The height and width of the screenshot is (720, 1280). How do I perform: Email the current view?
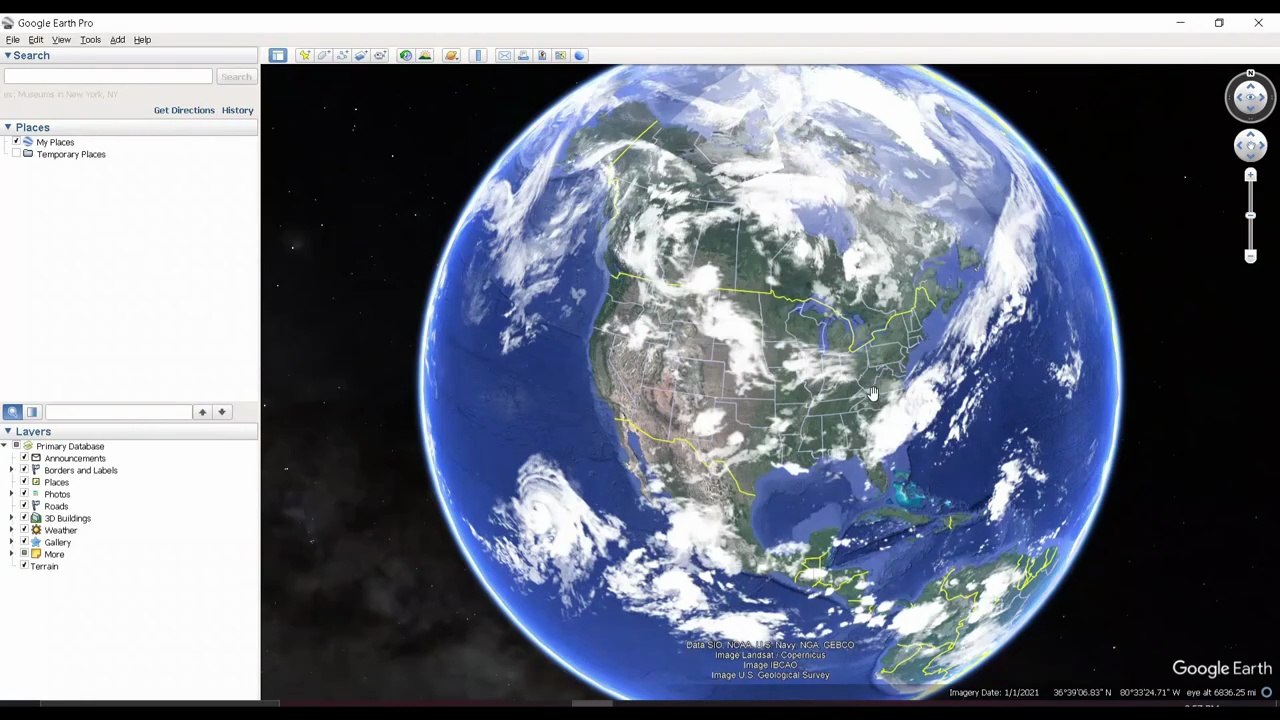504,55
